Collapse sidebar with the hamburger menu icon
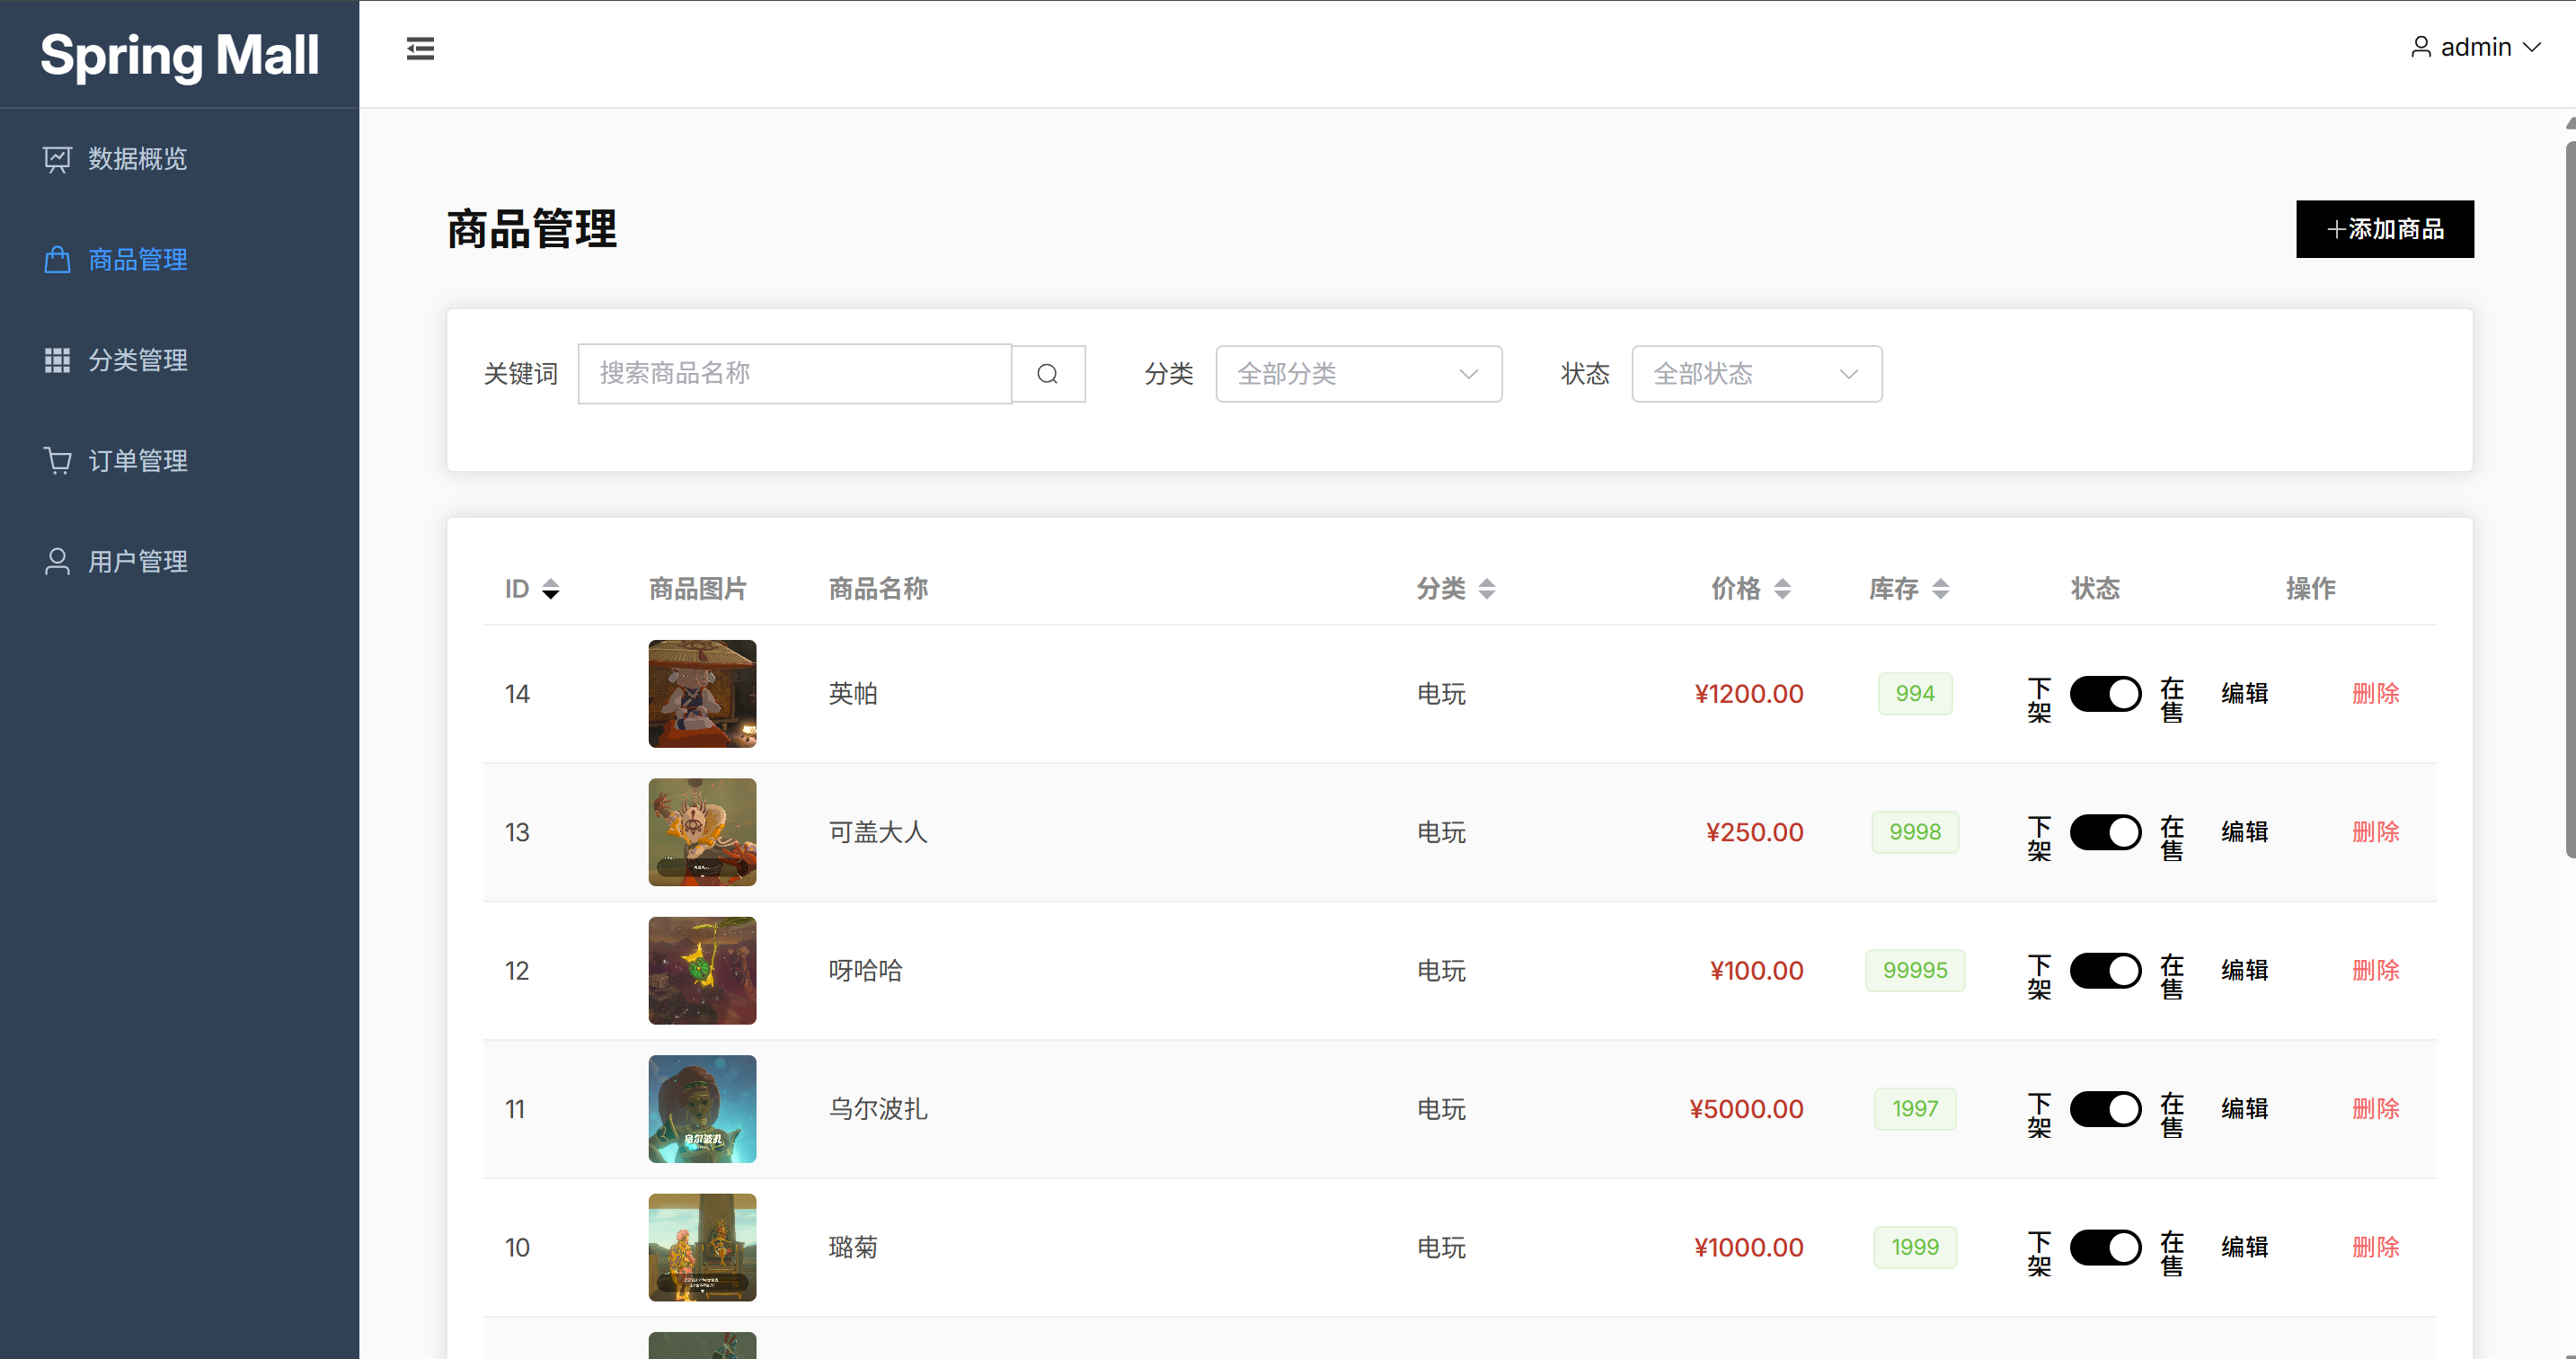The height and width of the screenshot is (1359, 2576). [420, 49]
